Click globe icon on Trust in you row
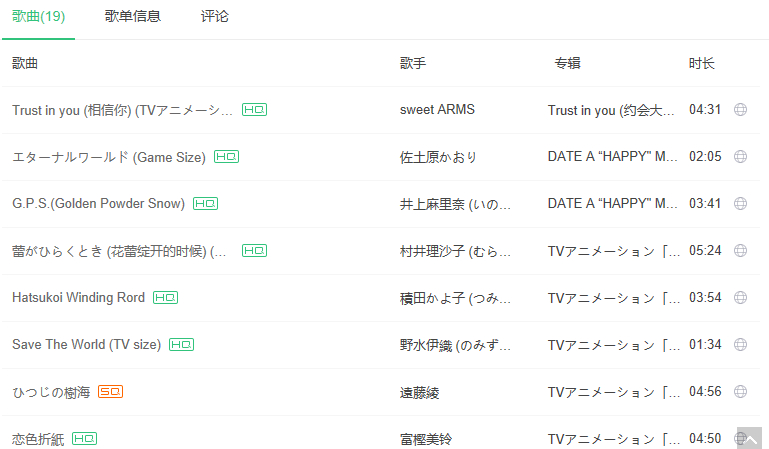 coord(741,110)
